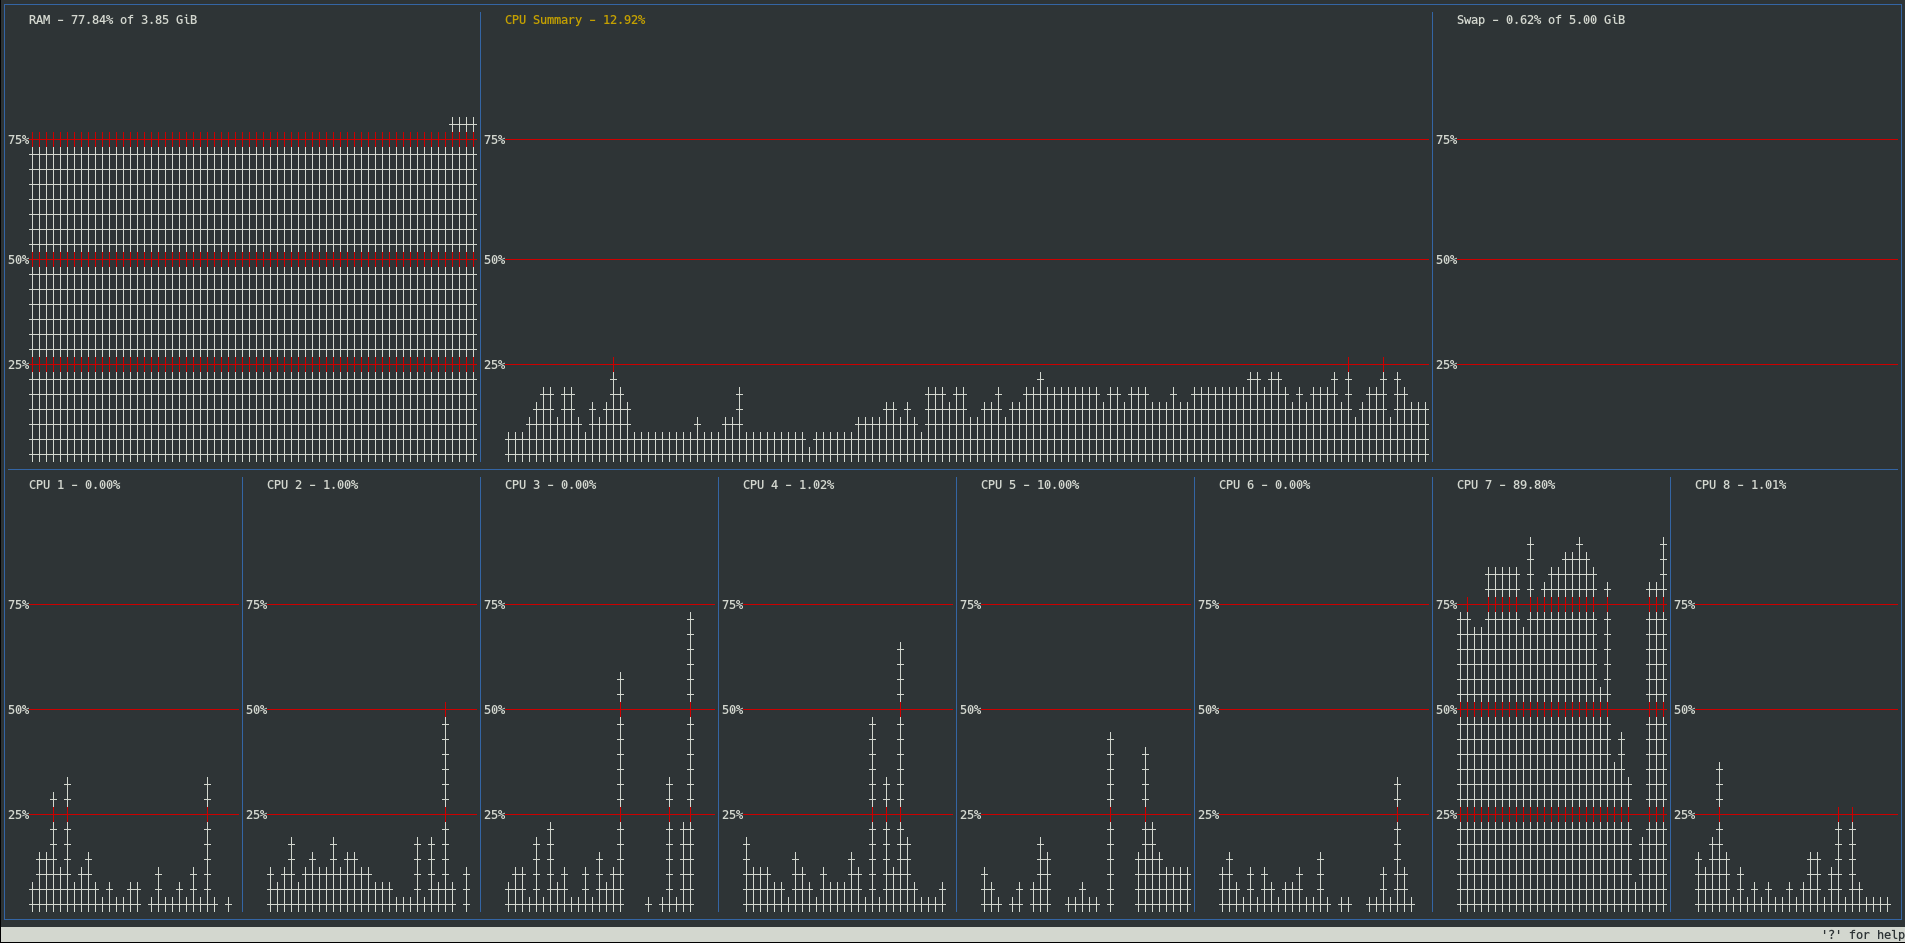Click the 75% axis label in CPU Summary

[495, 140]
